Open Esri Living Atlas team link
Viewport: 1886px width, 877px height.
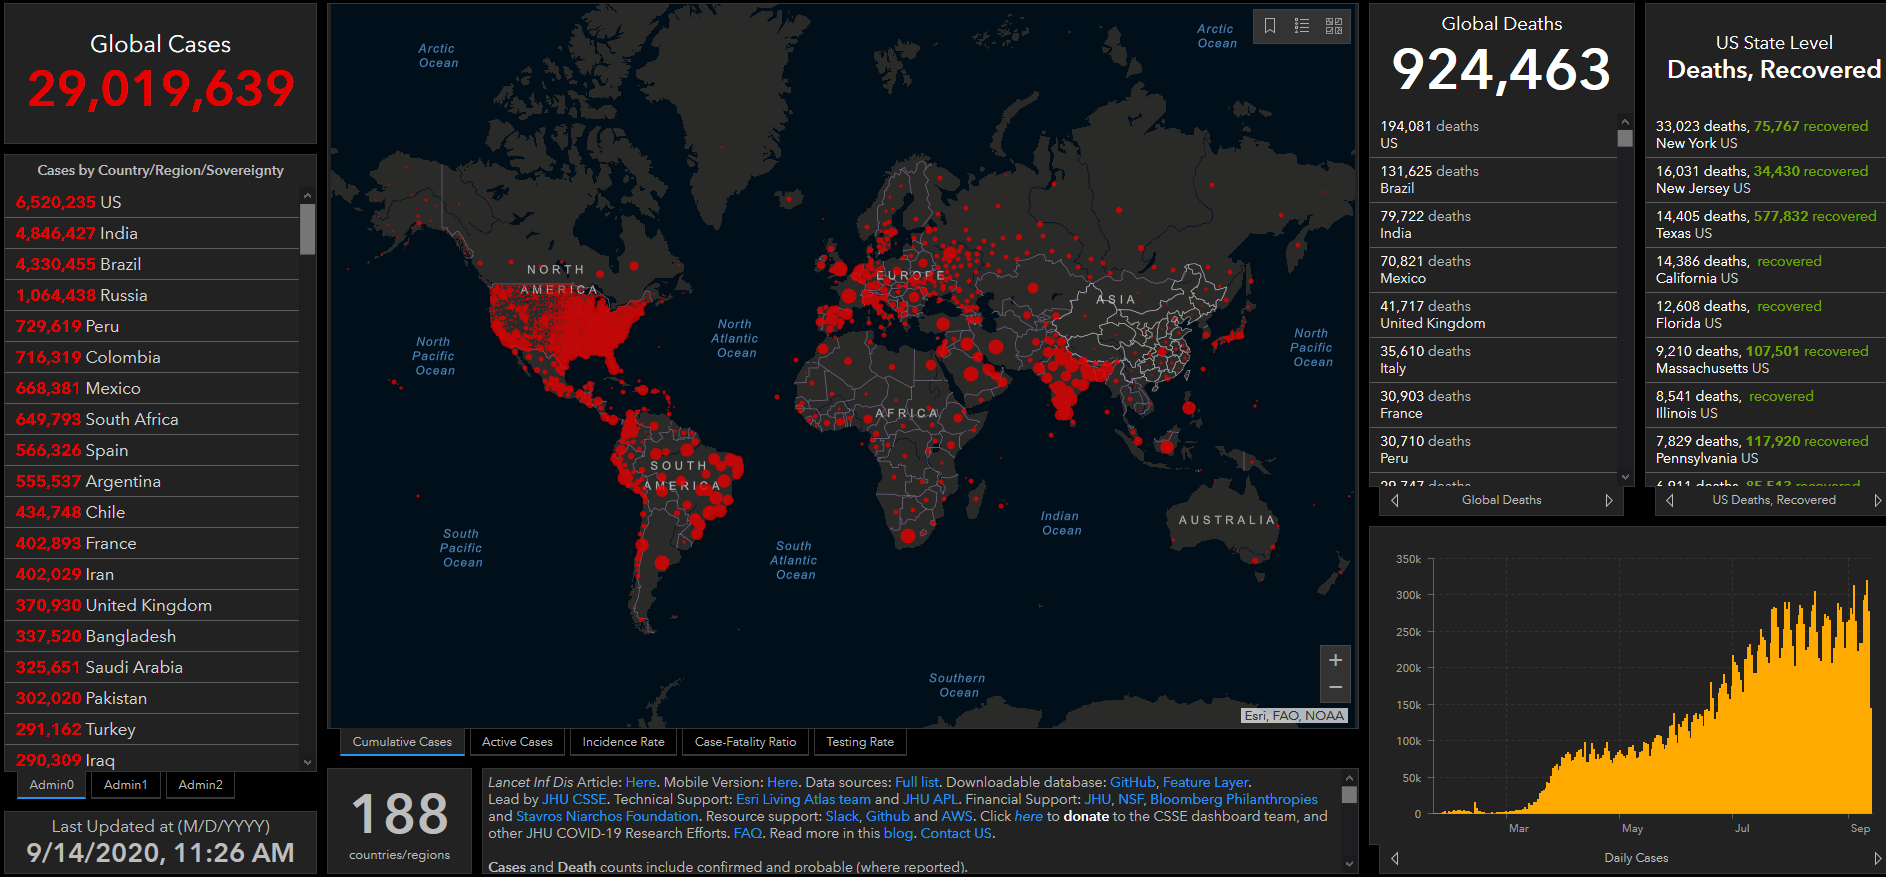coord(803,799)
